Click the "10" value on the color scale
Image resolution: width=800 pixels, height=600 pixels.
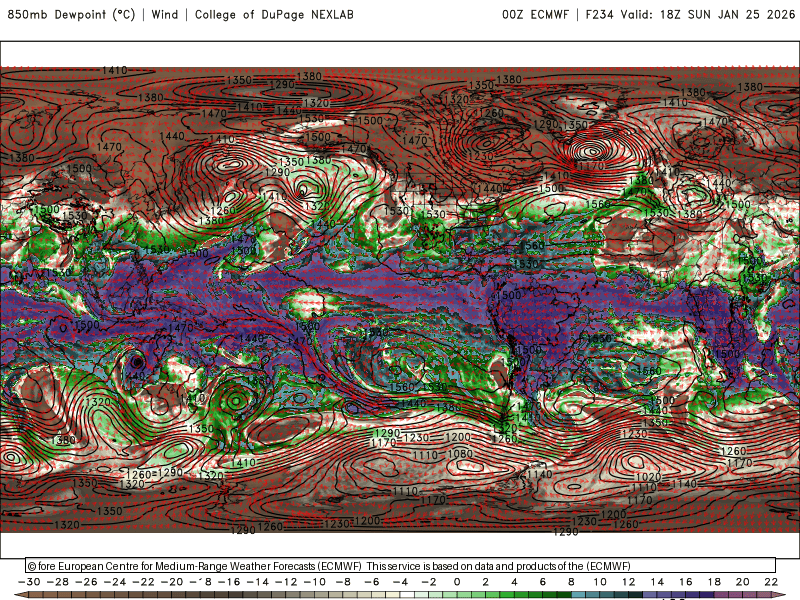[600, 582]
